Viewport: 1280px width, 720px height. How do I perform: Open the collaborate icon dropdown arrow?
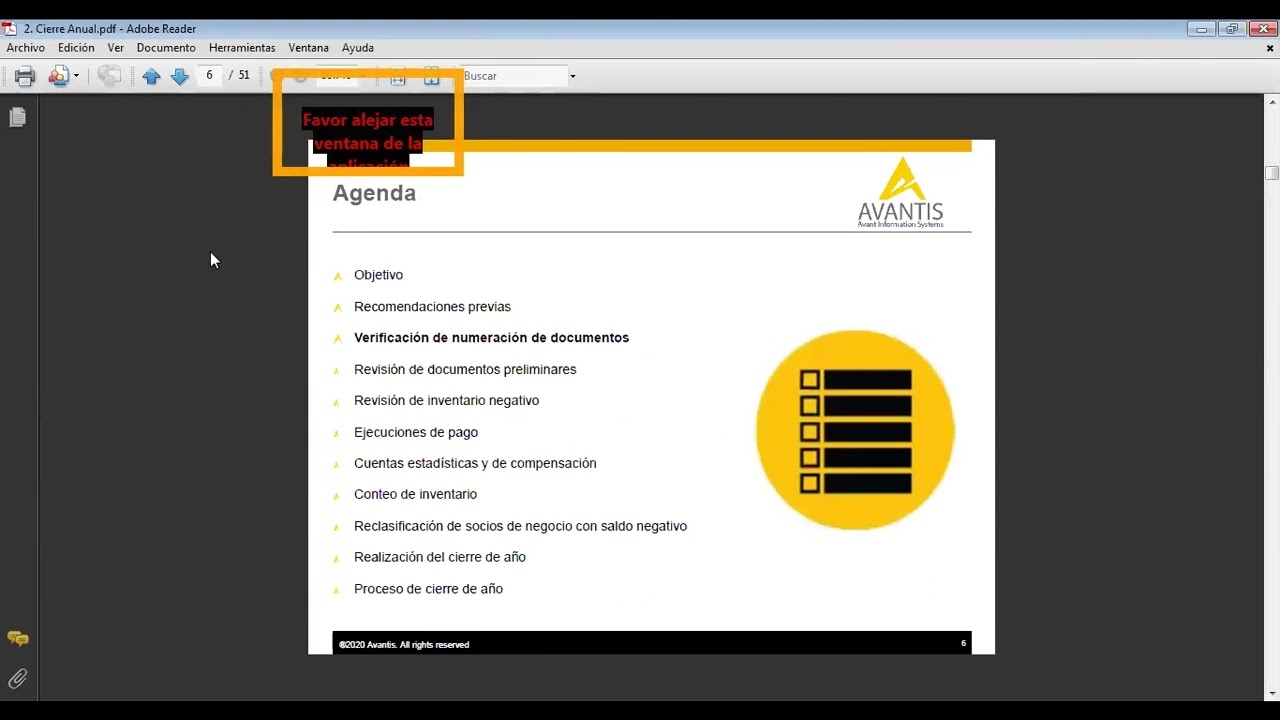coord(76,76)
